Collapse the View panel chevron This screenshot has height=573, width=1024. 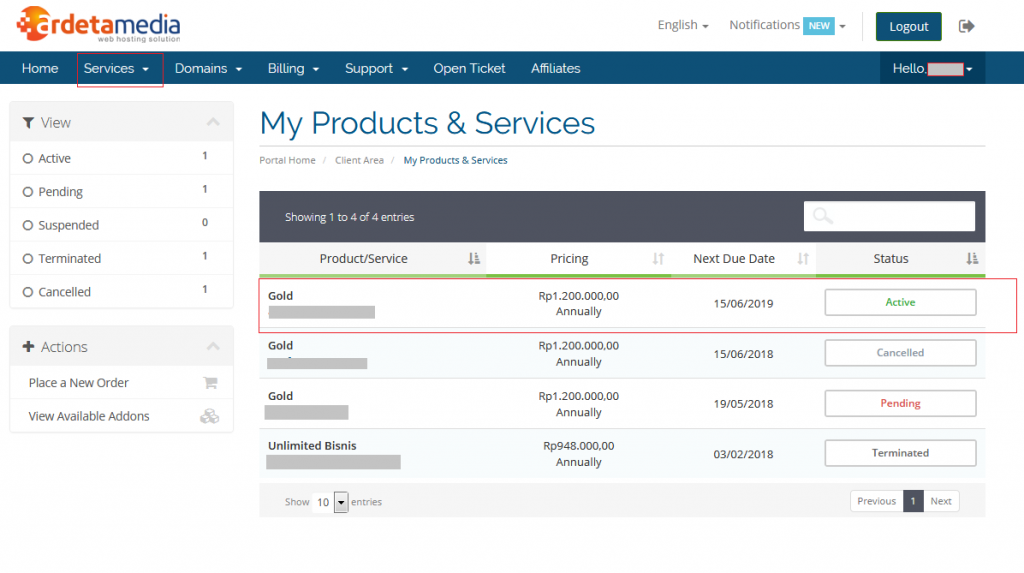coord(213,122)
